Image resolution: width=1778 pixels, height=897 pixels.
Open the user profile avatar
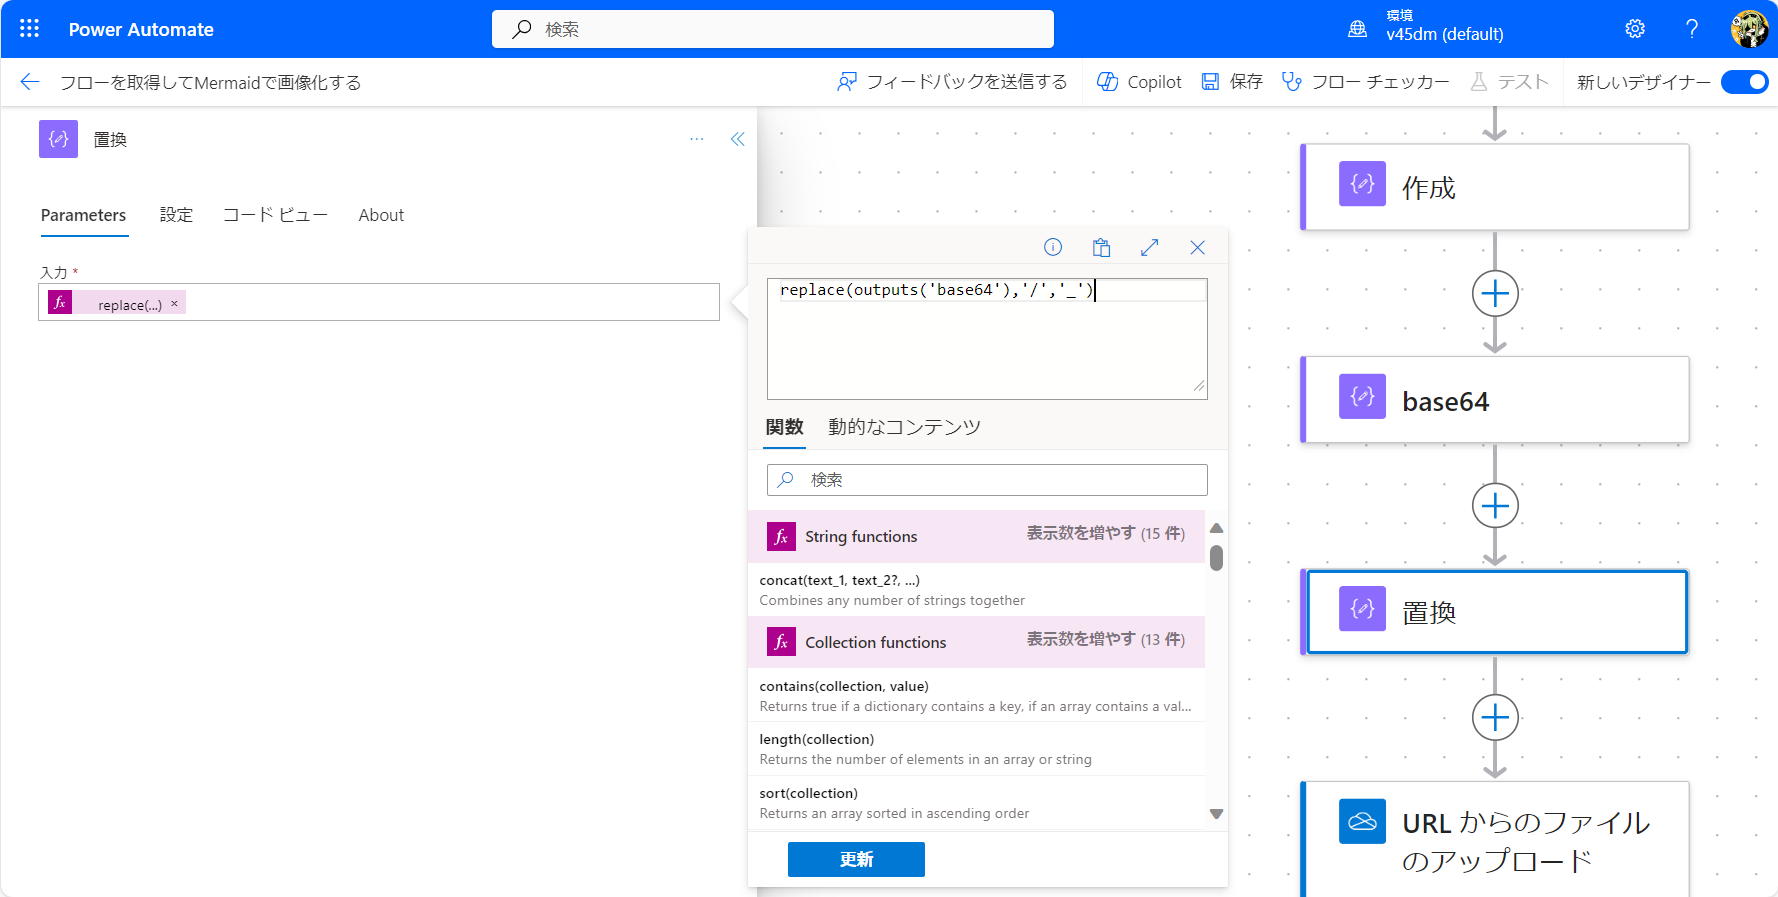pyautogui.click(x=1749, y=29)
